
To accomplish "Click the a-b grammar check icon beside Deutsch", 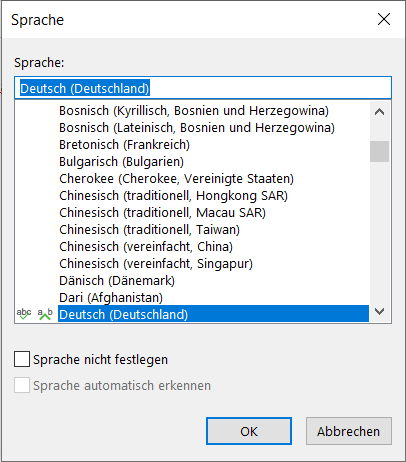I will click(45, 314).
